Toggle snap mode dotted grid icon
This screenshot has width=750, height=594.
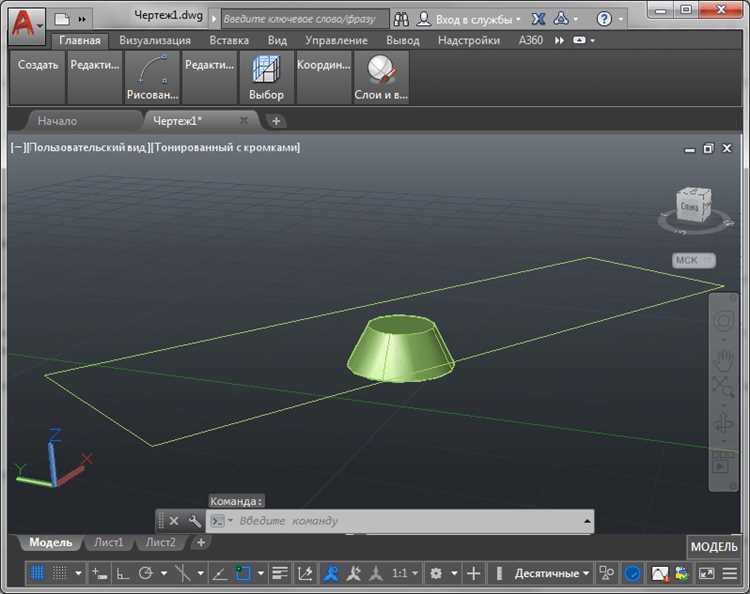click(59, 572)
